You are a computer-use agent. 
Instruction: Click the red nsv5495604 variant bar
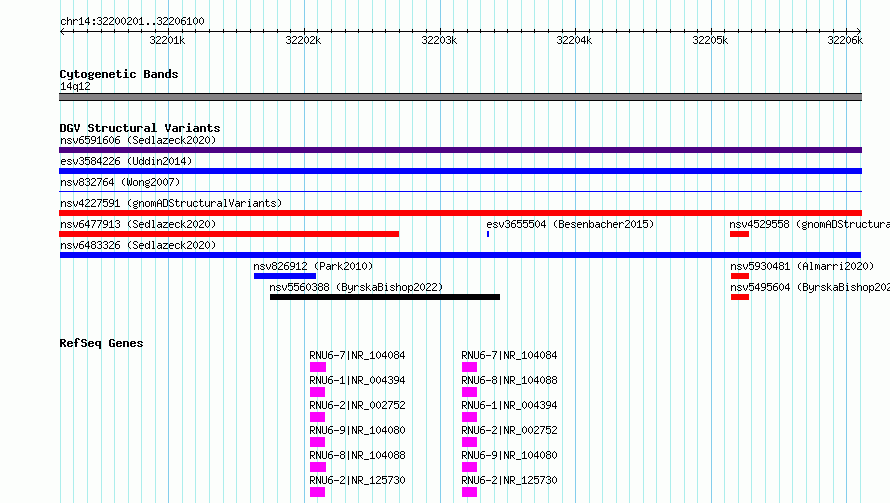pyautogui.click(x=740, y=297)
